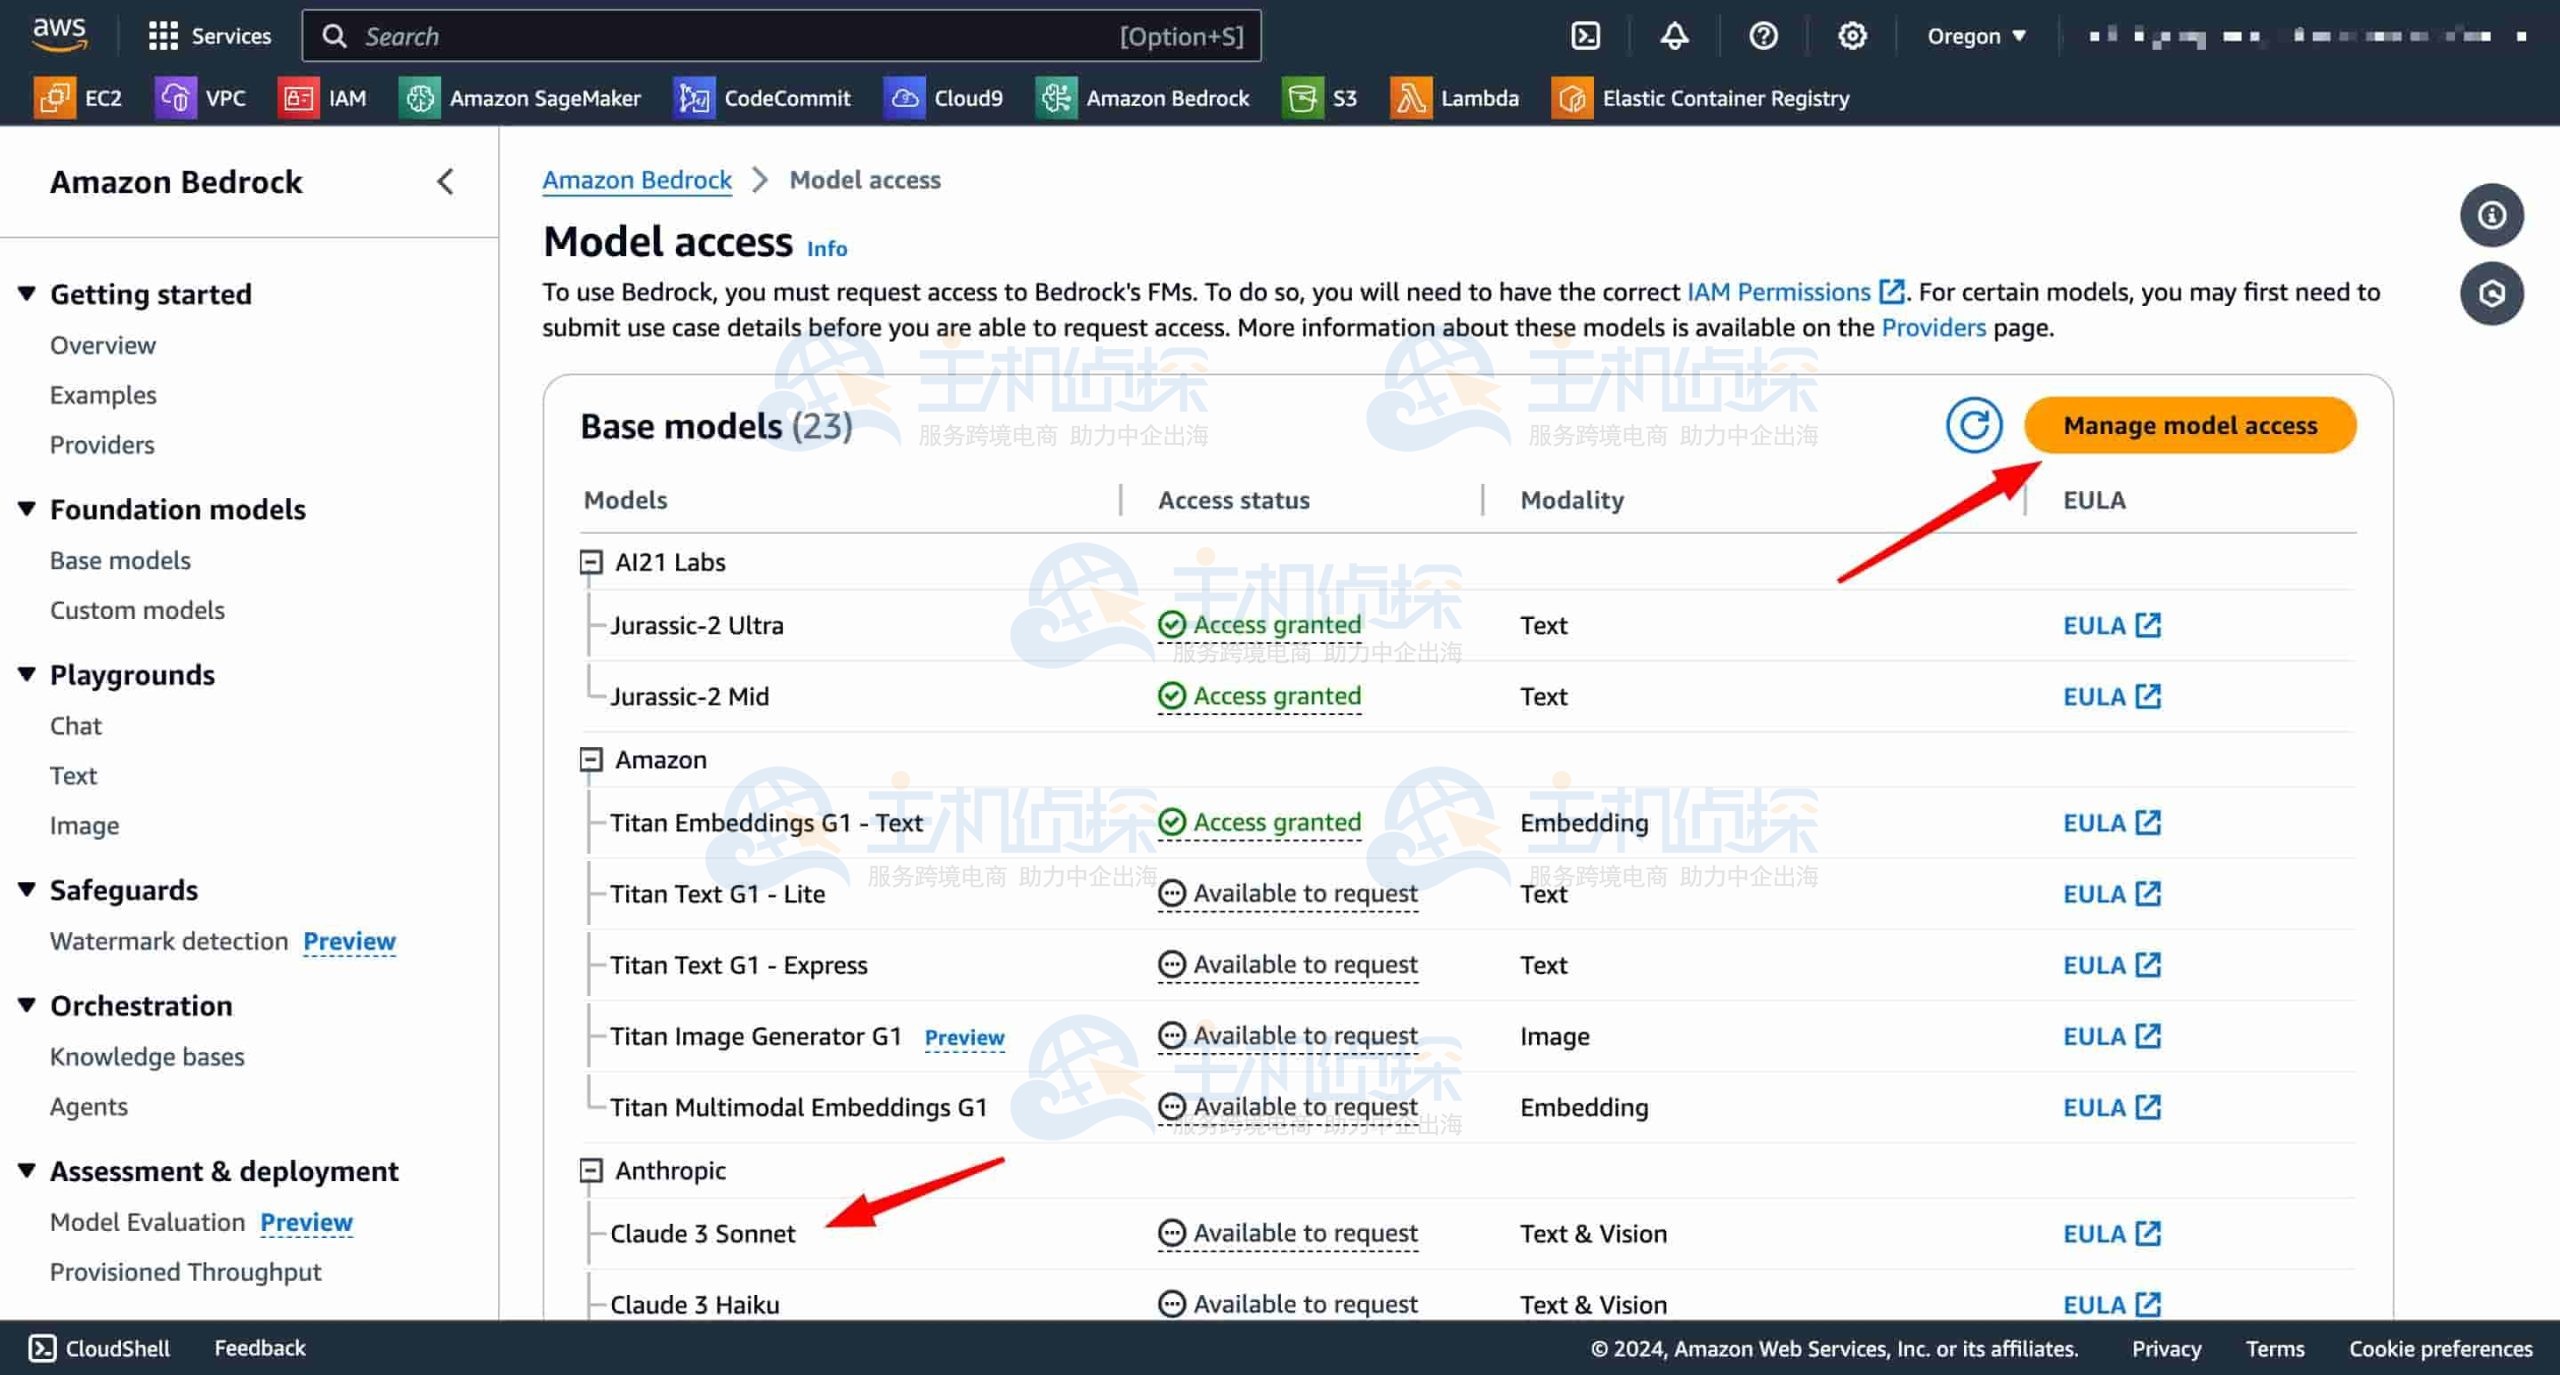Refresh the base models list
This screenshot has width=2560, height=1375.
click(x=1973, y=425)
